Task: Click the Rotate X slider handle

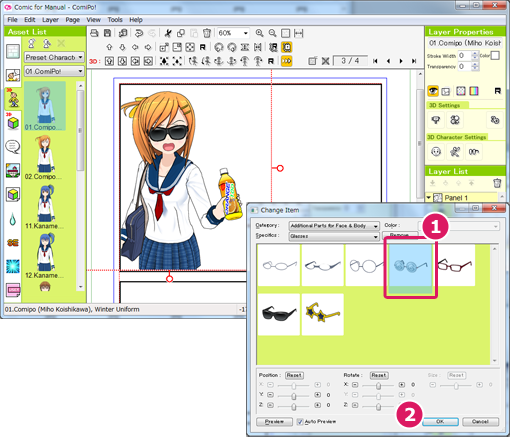Action: coord(378,386)
